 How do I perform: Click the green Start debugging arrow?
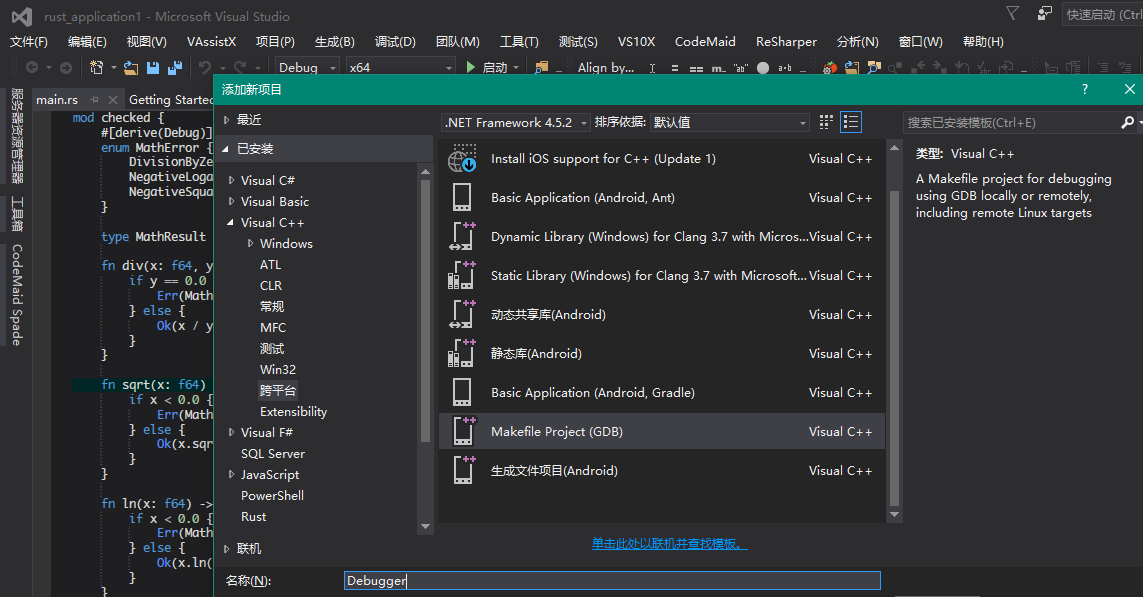471,67
